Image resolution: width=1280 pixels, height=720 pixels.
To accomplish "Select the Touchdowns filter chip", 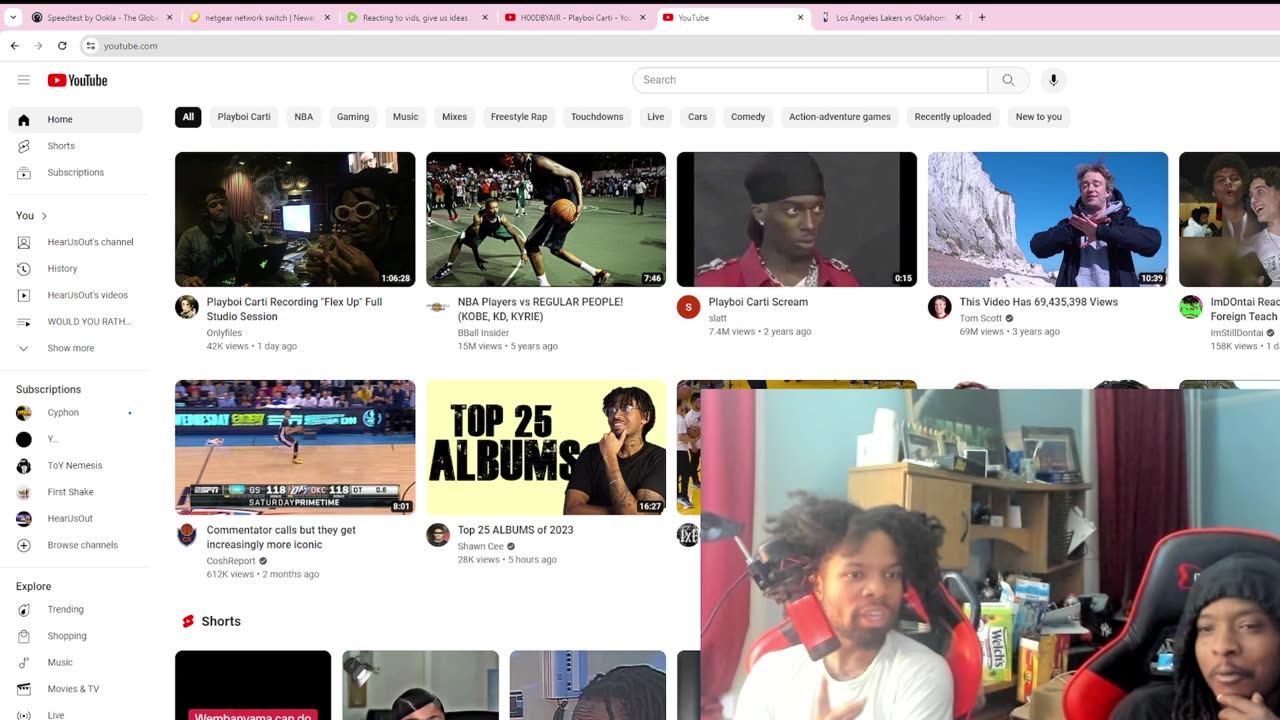I will click(x=597, y=117).
